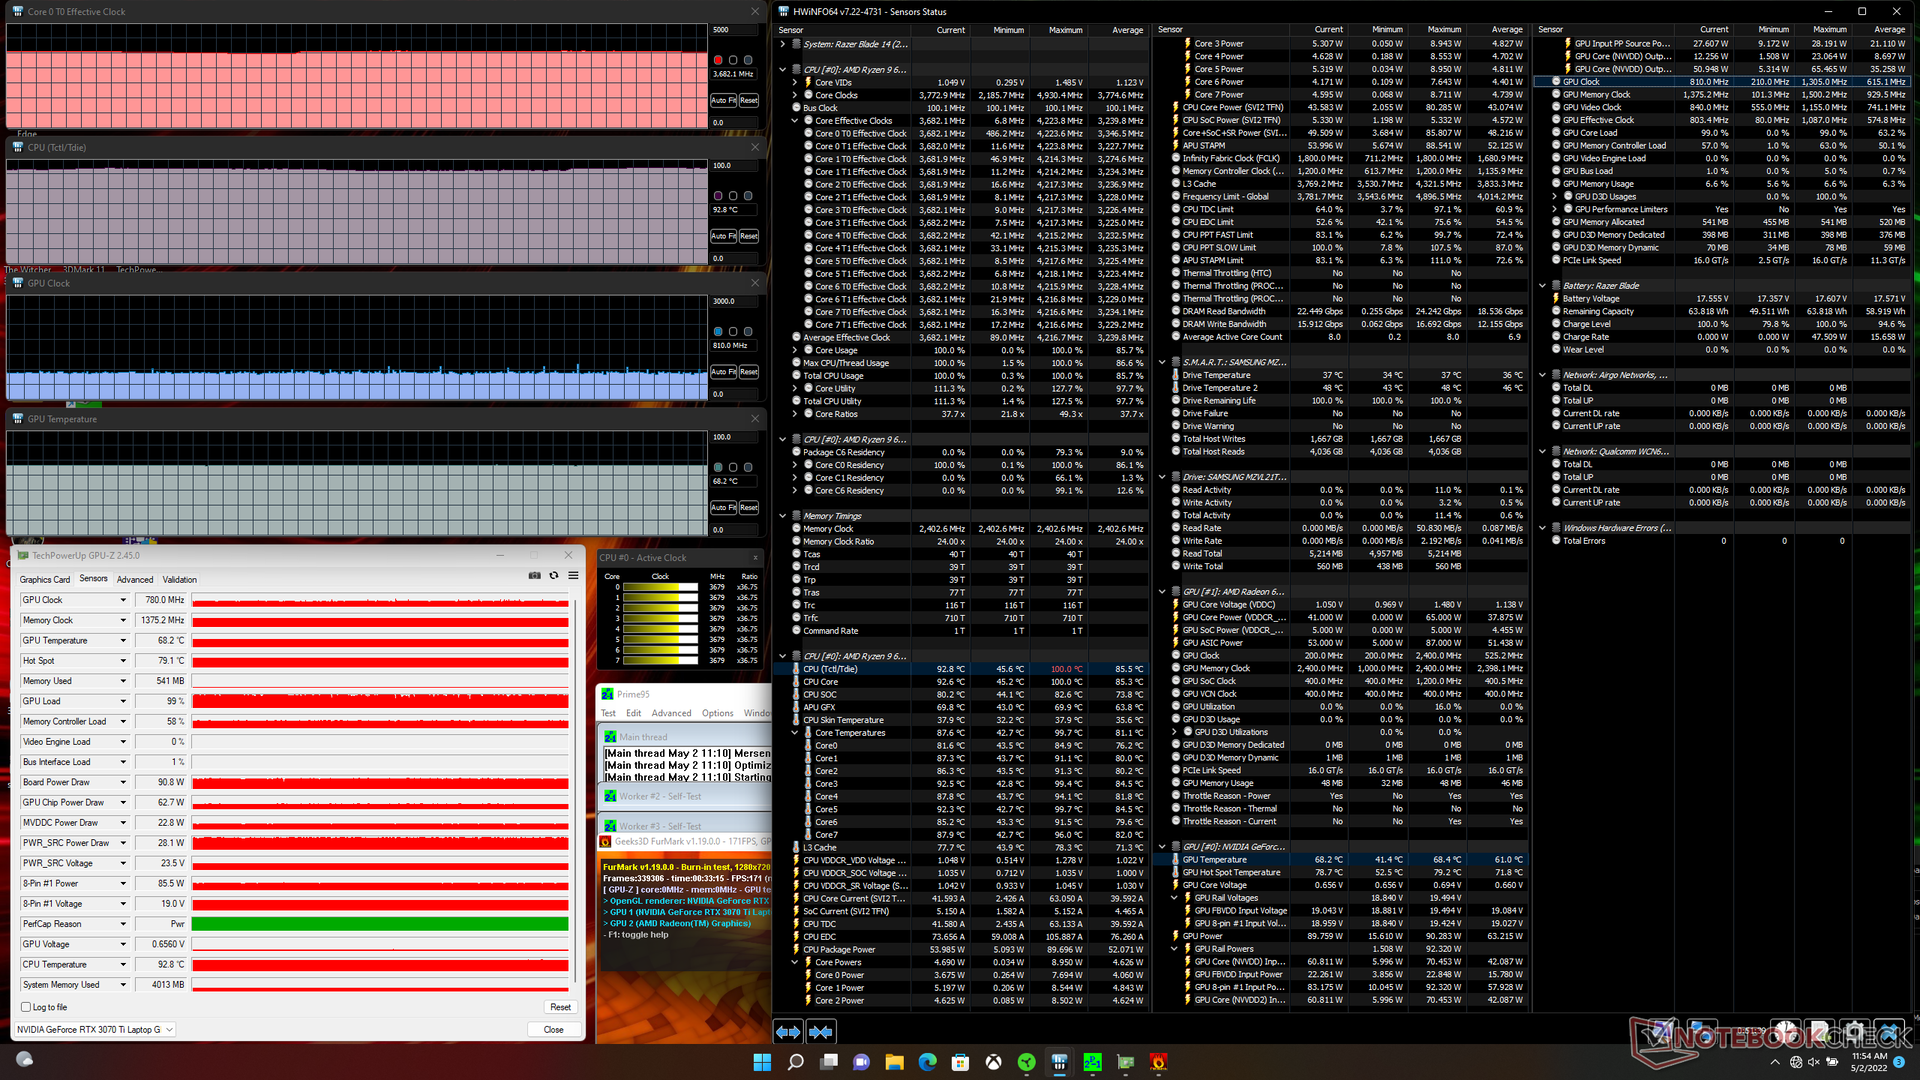Open the GPU Clock sensor dropdown

[x=123, y=600]
